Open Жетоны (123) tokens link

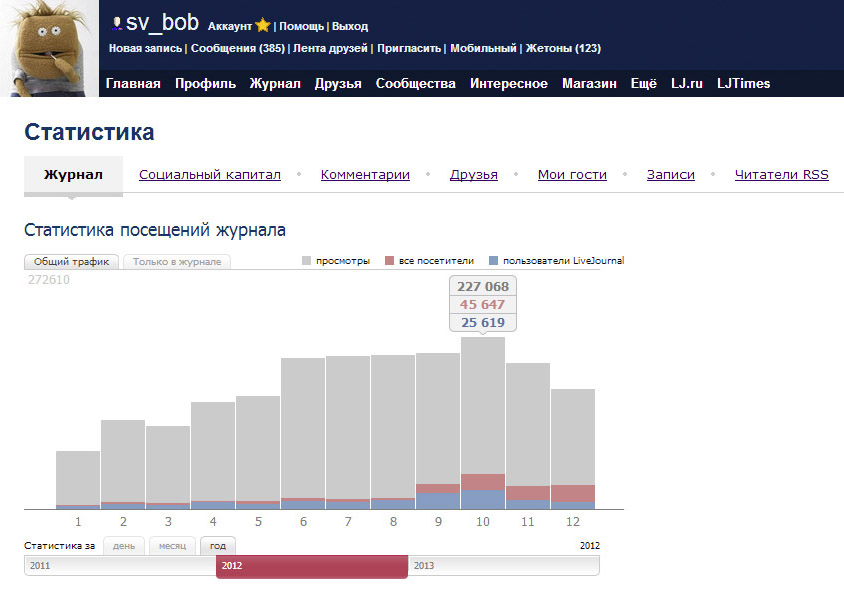[x=563, y=48]
